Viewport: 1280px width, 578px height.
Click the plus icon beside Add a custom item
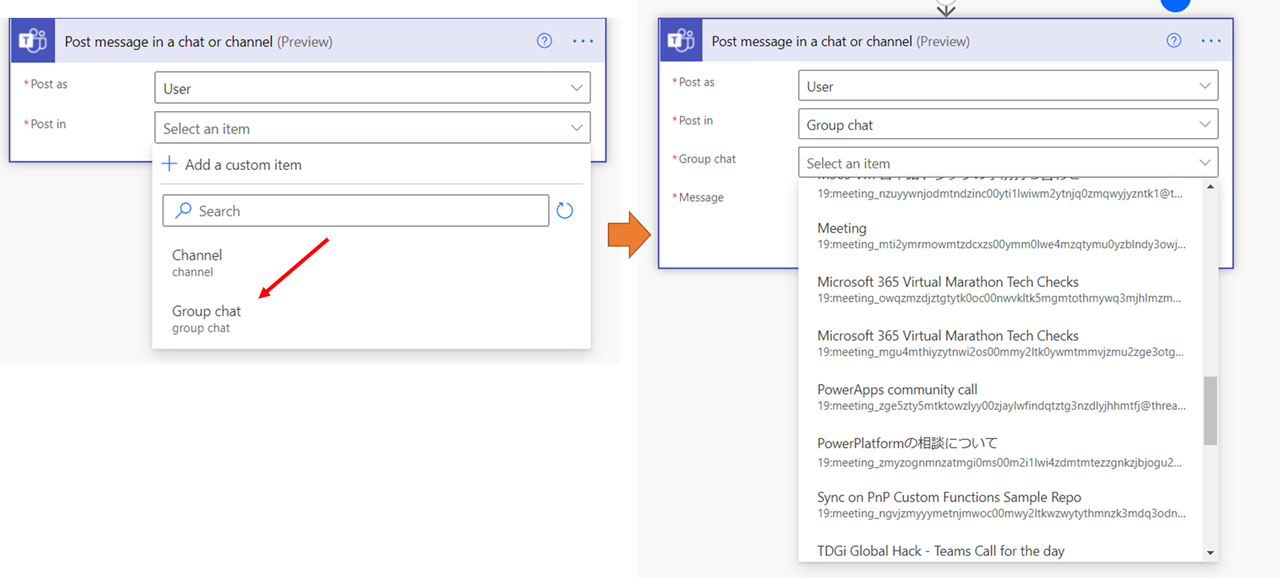pos(169,164)
